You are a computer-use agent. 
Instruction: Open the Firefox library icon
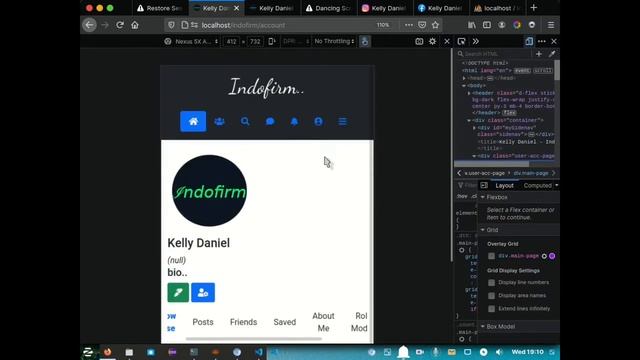tap(472, 25)
